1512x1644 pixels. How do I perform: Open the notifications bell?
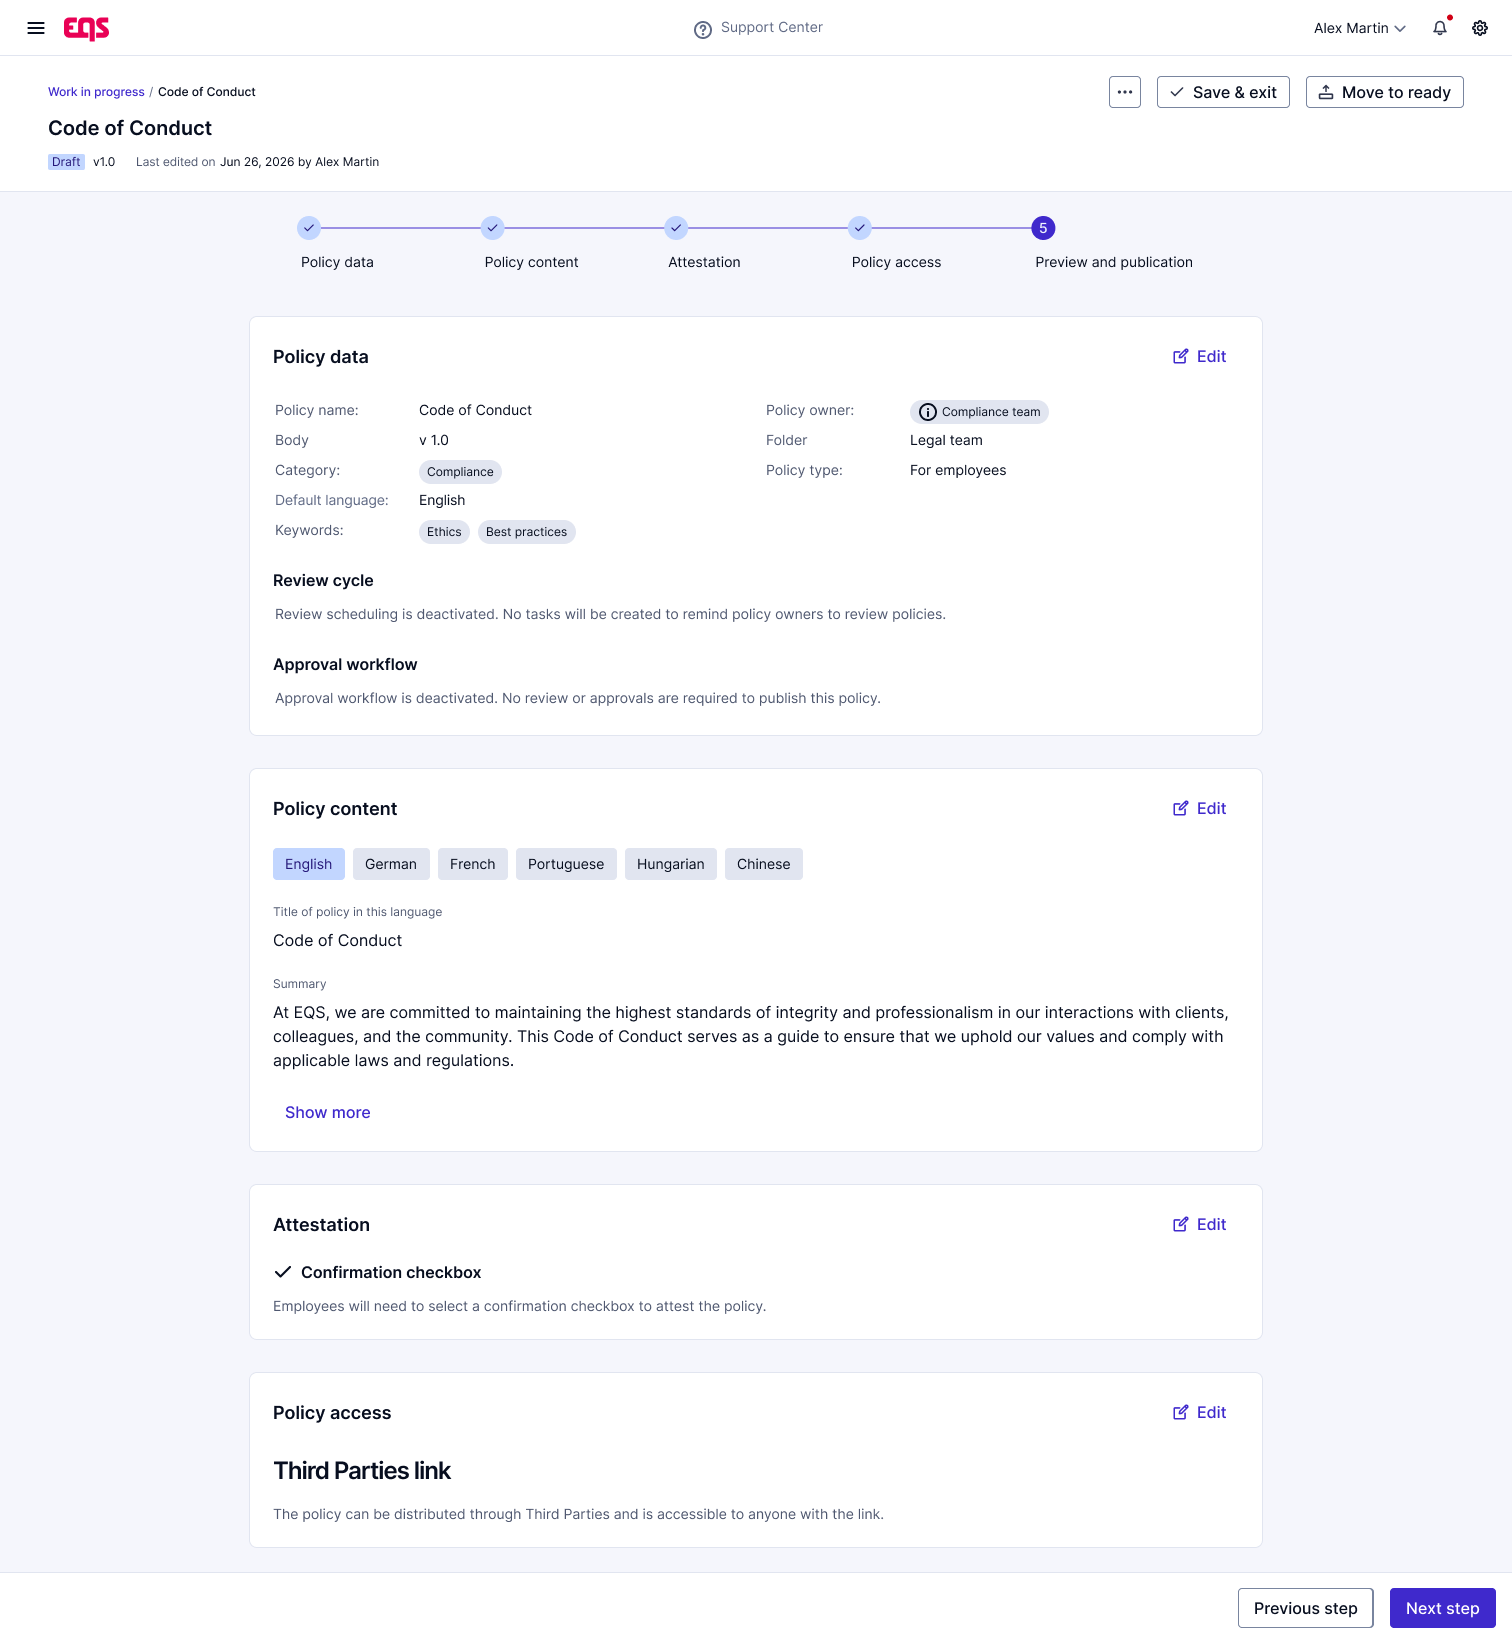coord(1440,28)
